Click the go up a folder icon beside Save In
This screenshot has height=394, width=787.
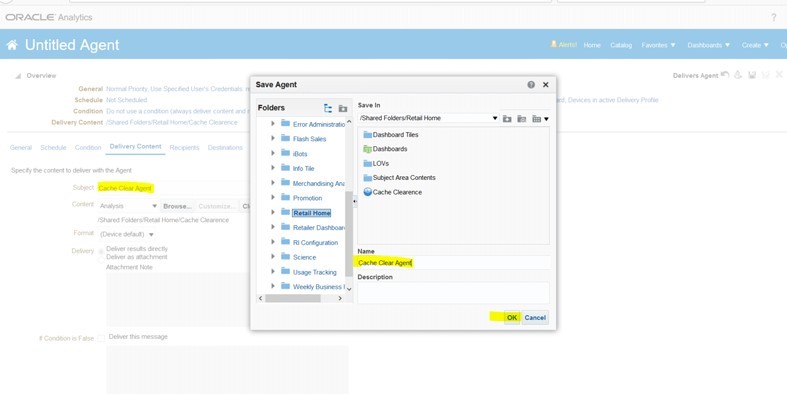[x=507, y=118]
